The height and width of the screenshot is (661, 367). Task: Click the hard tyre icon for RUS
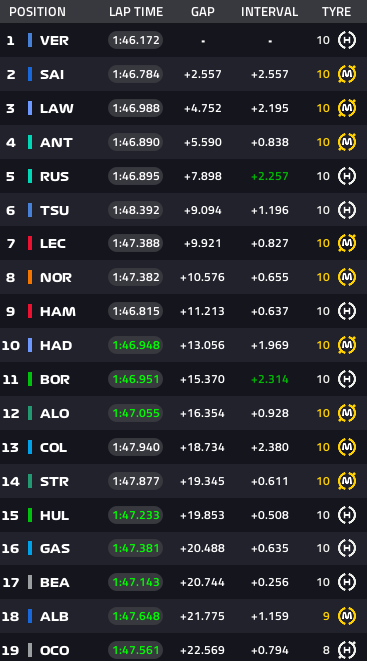click(x=347, y=176)
